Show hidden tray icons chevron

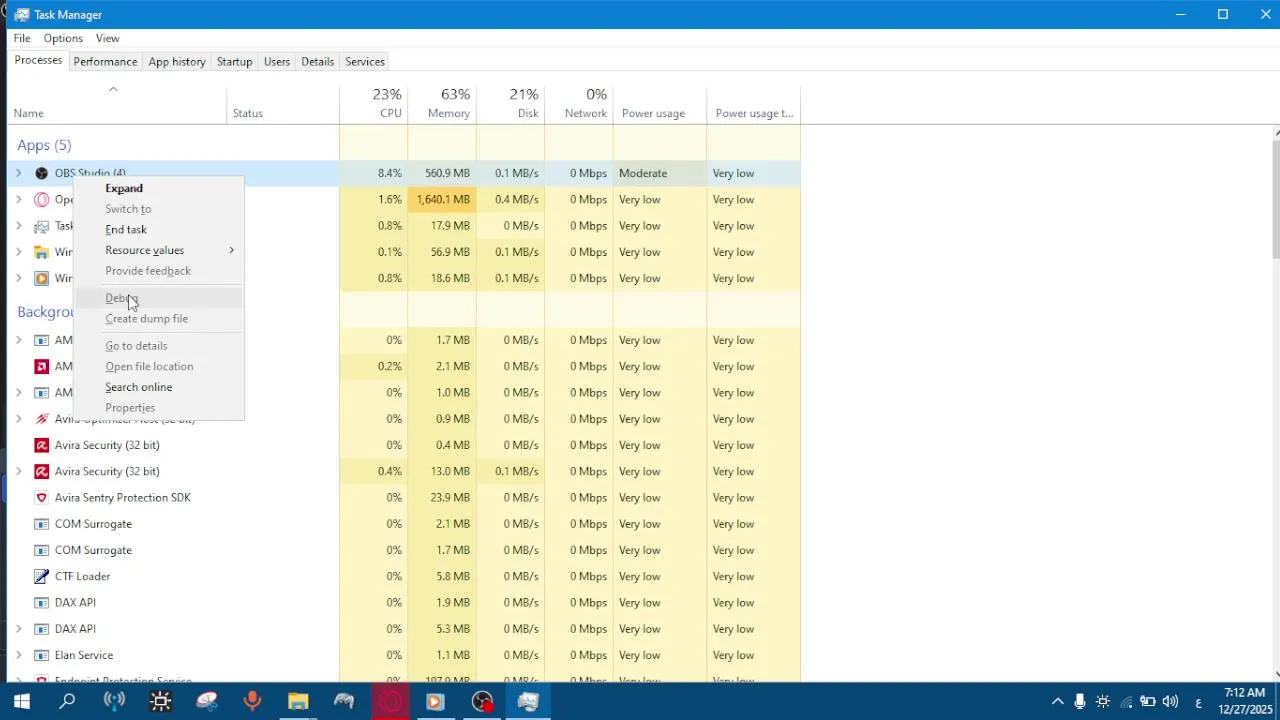tap(1057, 702)
